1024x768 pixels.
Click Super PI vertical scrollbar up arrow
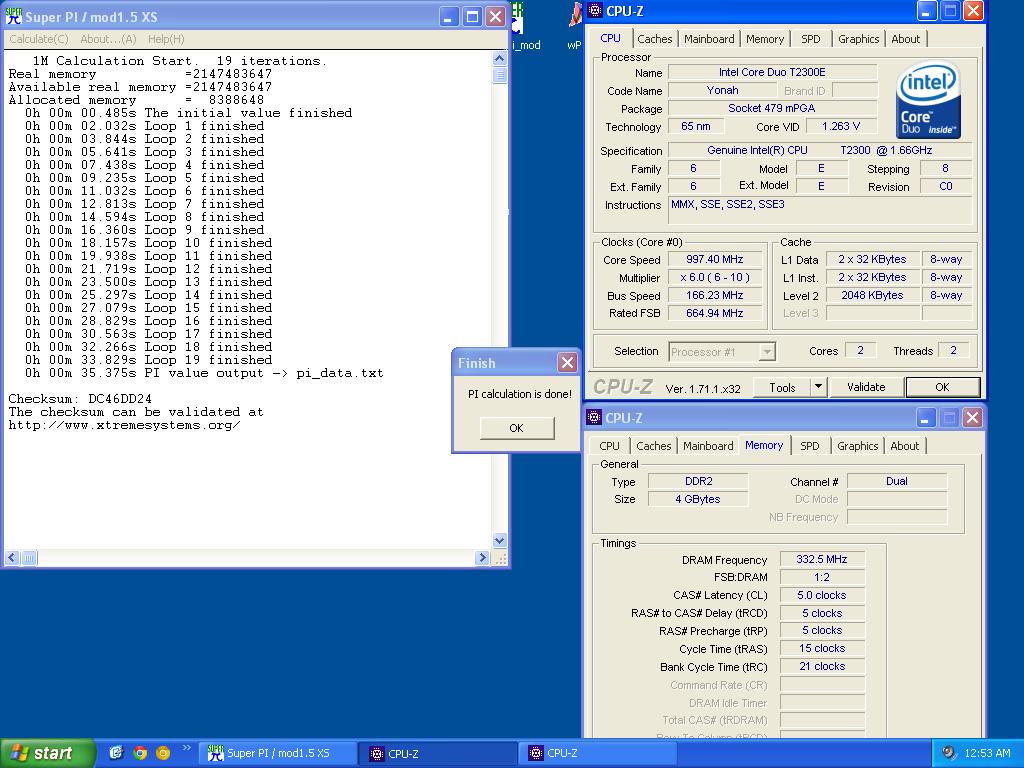tap(500, 58)
